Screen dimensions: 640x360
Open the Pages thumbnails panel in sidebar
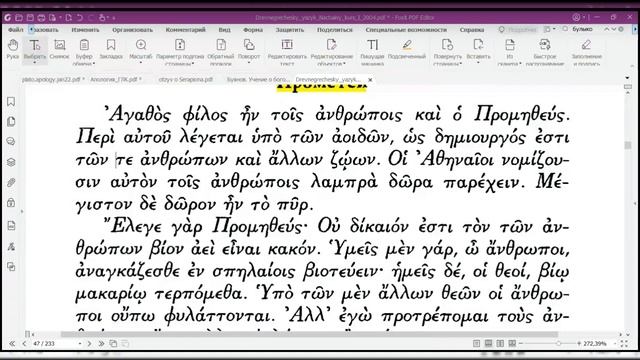pyautogui.click(x=11, y=121)
